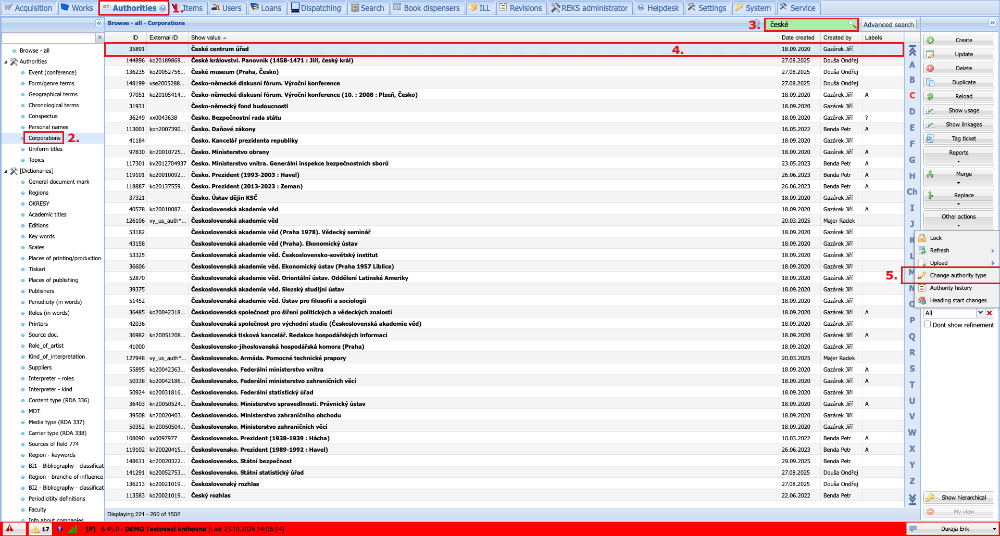Open the yellow warning counter showing 17

(40, 529)
